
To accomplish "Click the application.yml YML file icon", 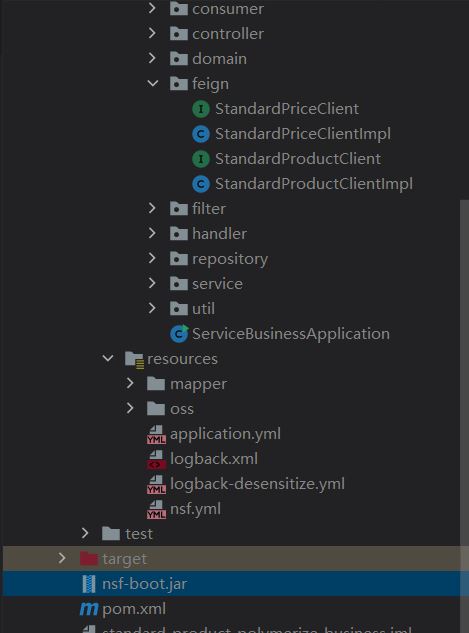I will click(156, 434).
